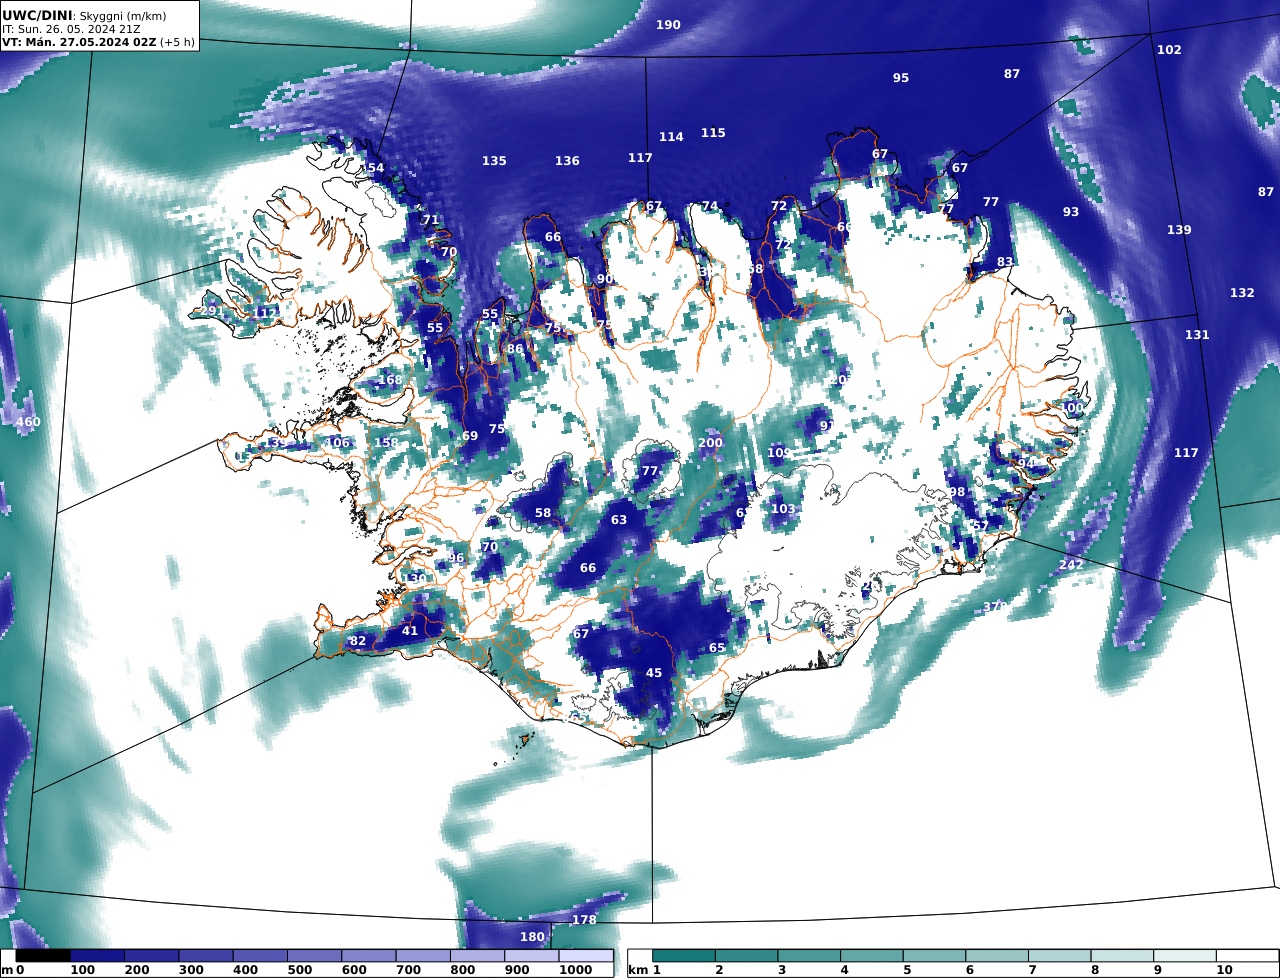Click the map value 71
The image size is (1280, 978).
coord(431,220)
